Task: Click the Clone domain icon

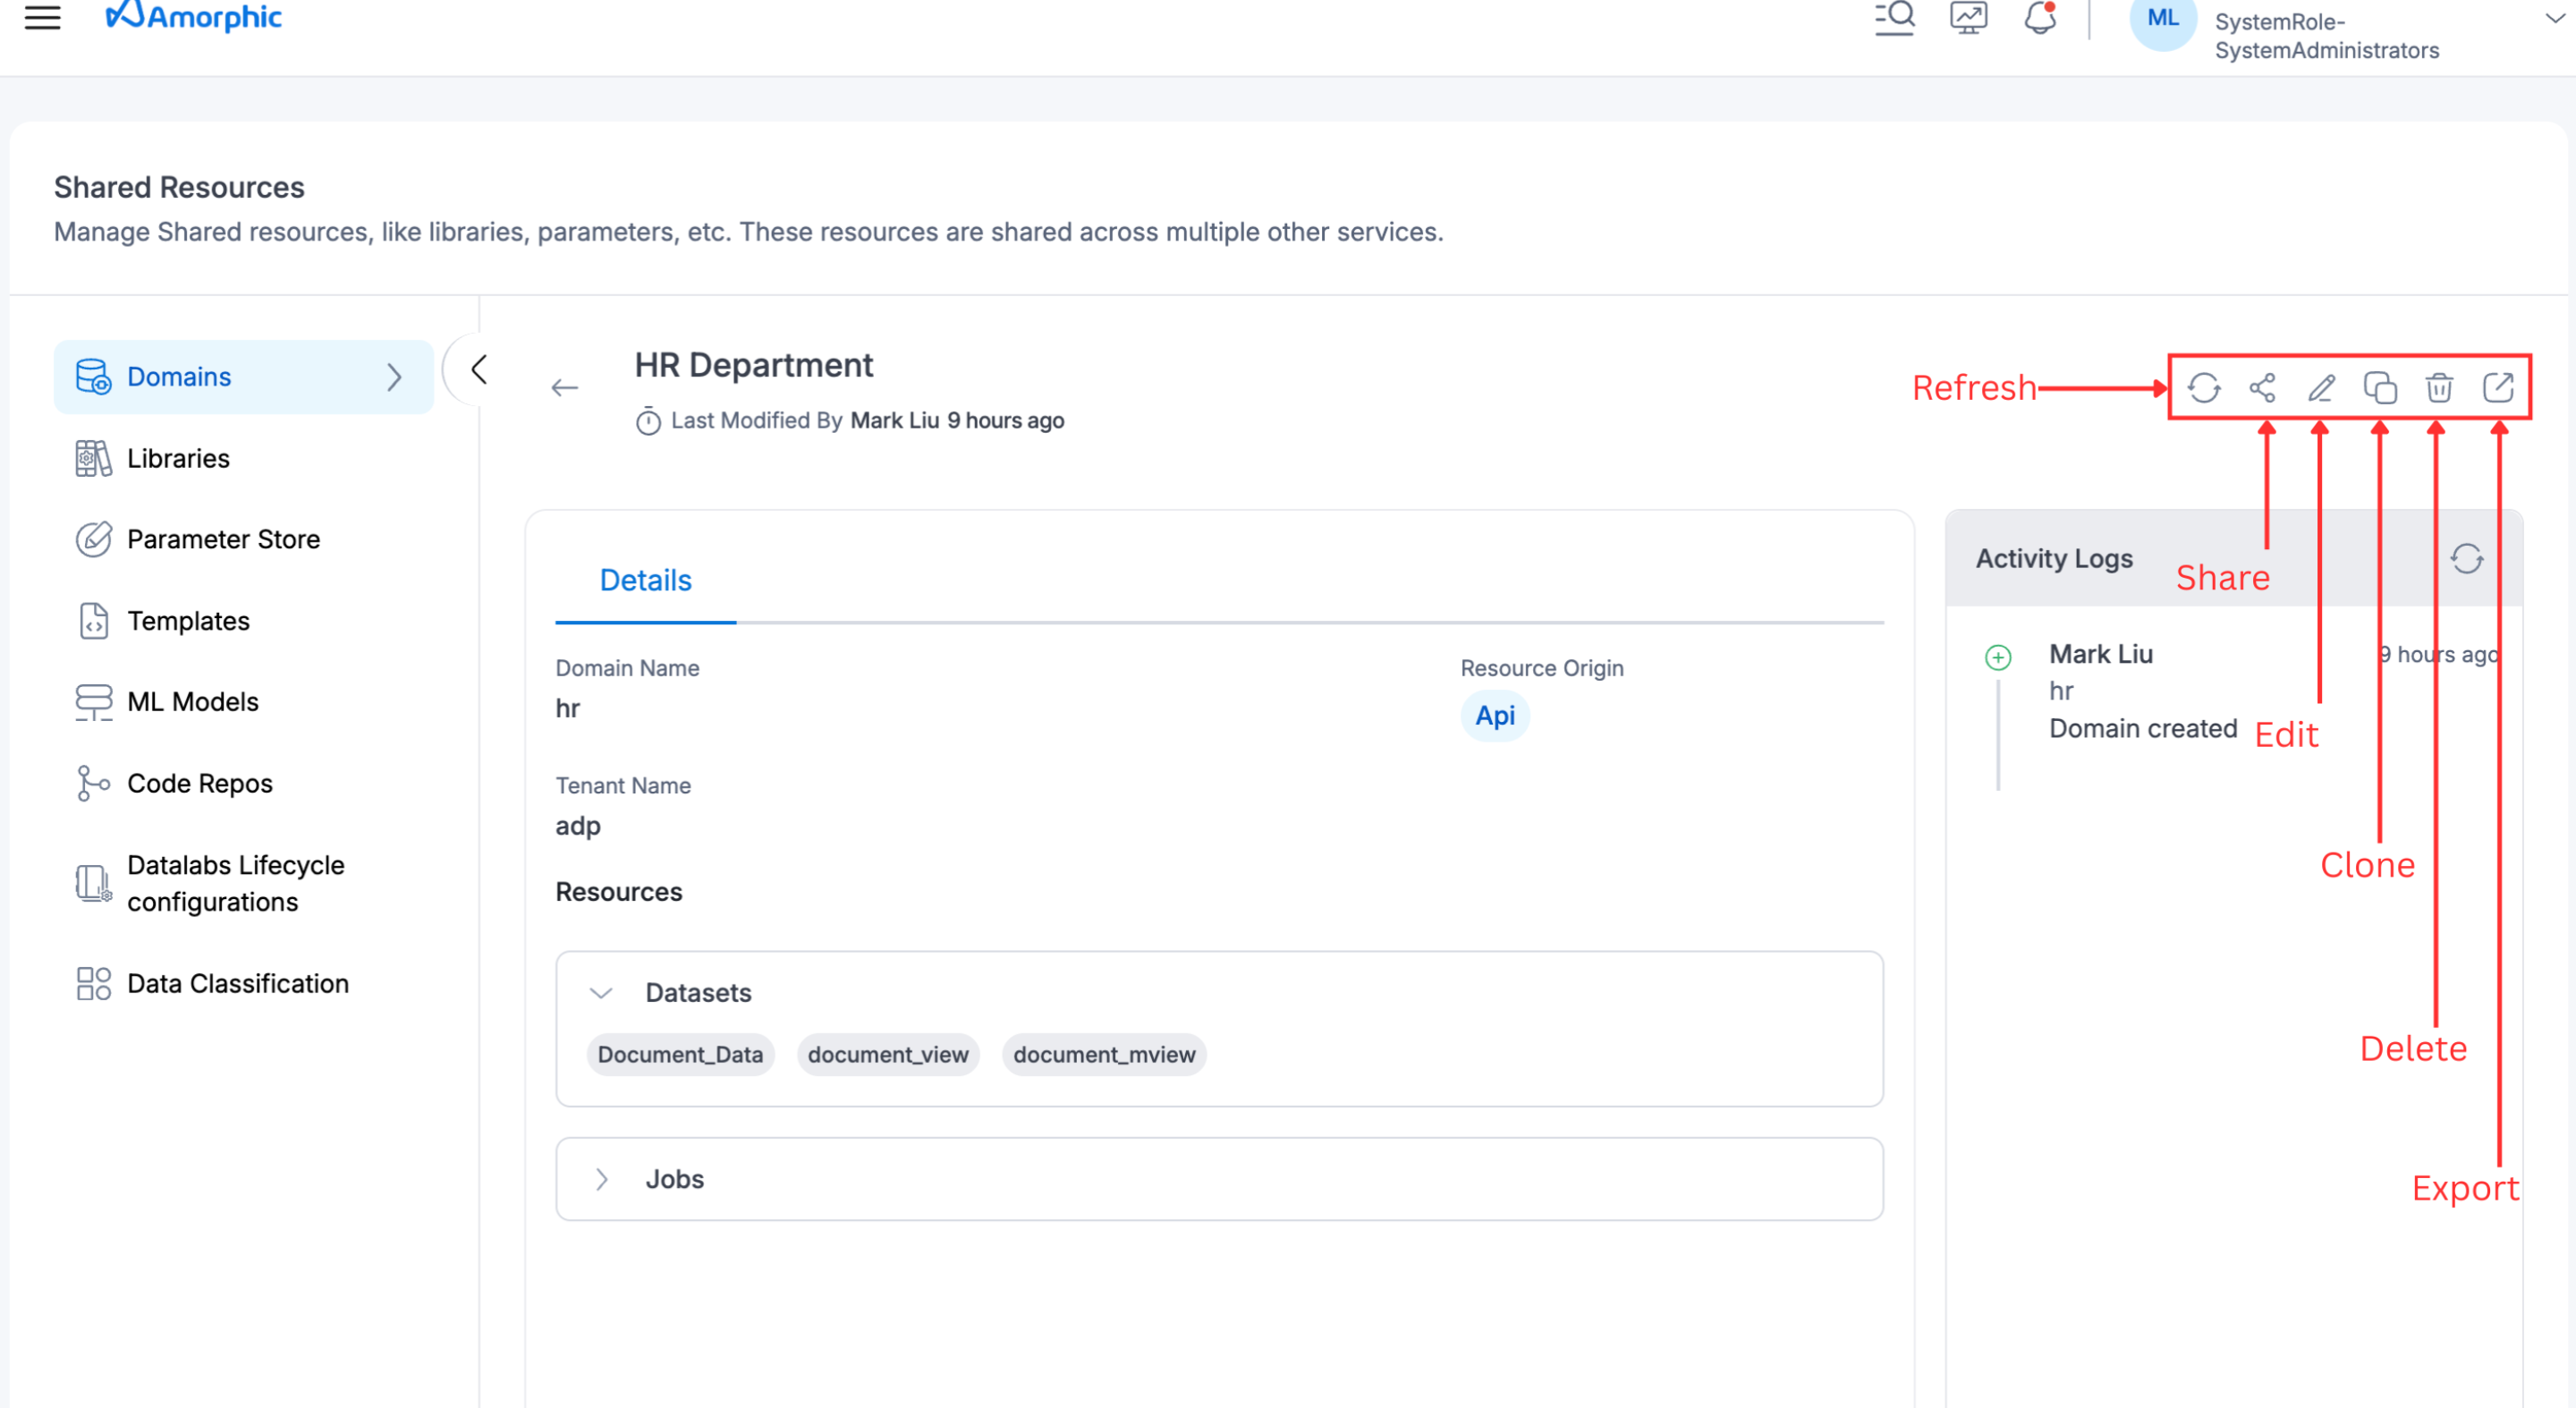Action: (x=2380, y=387)
